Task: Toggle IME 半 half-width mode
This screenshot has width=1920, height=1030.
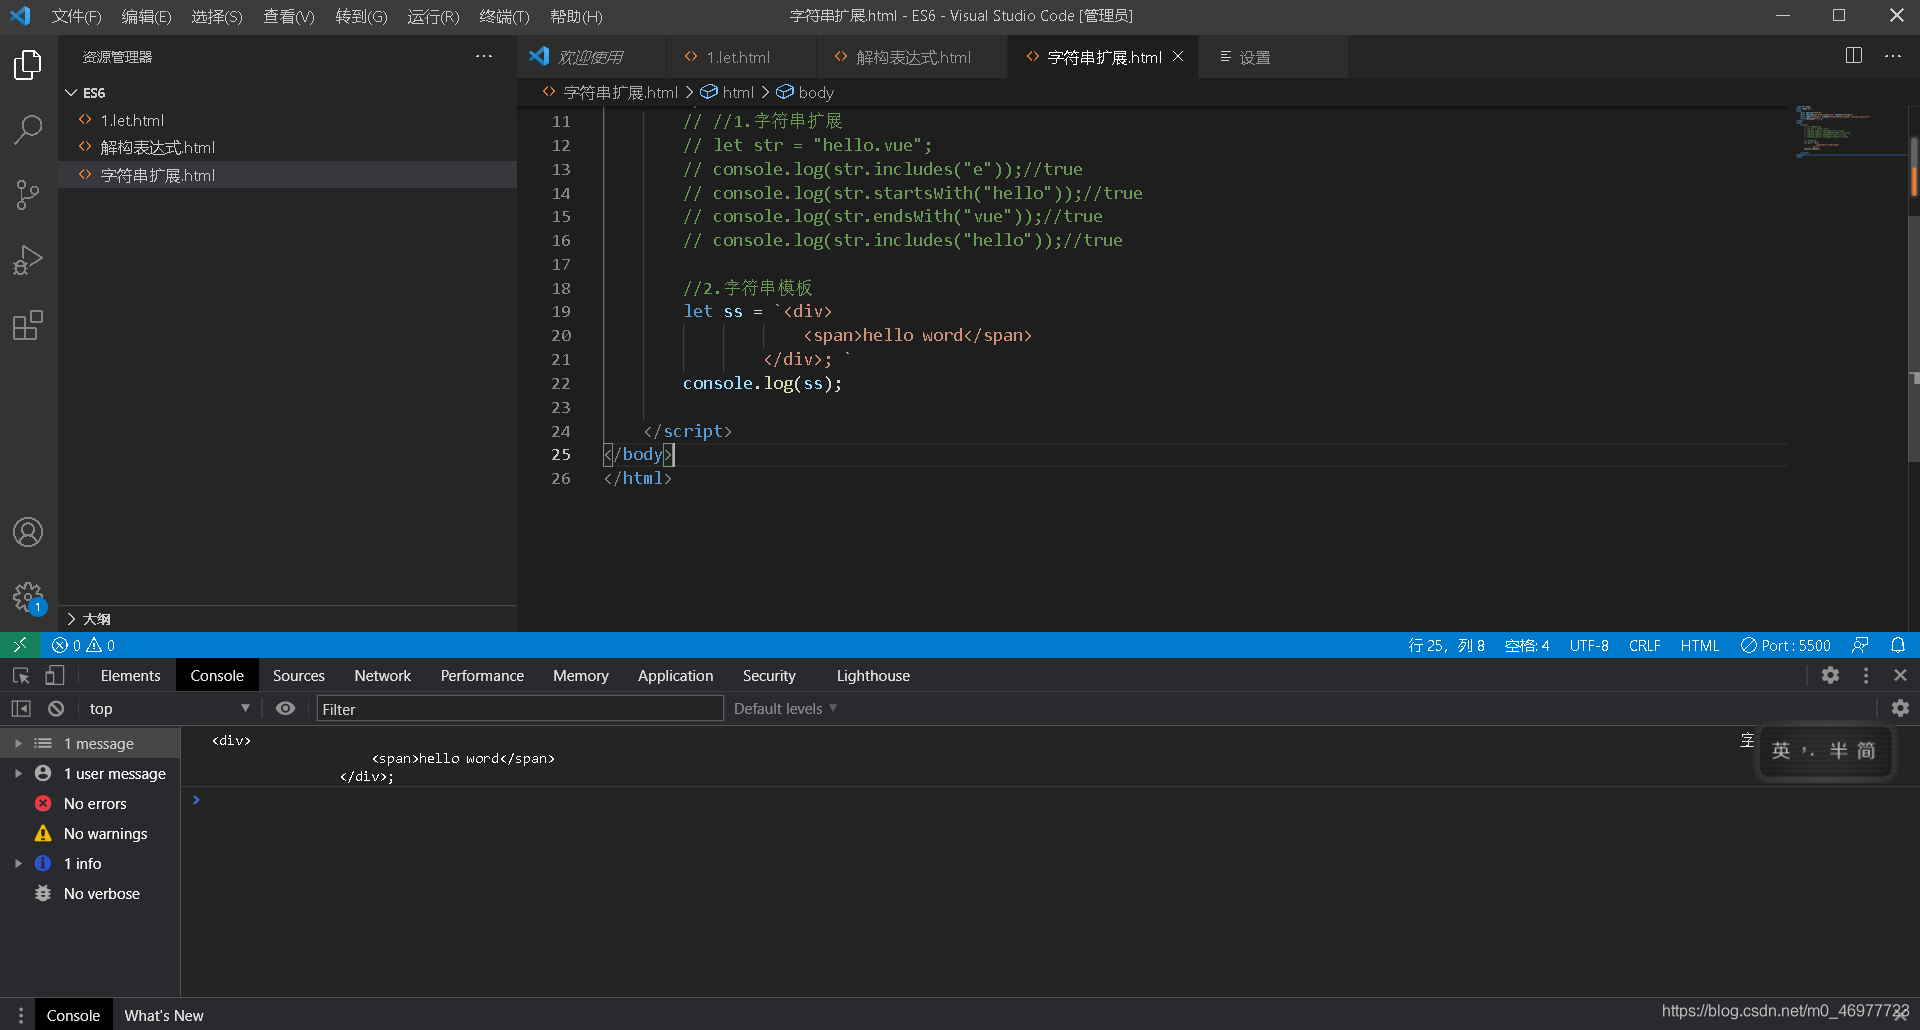Action: (x=1838, y=751)
